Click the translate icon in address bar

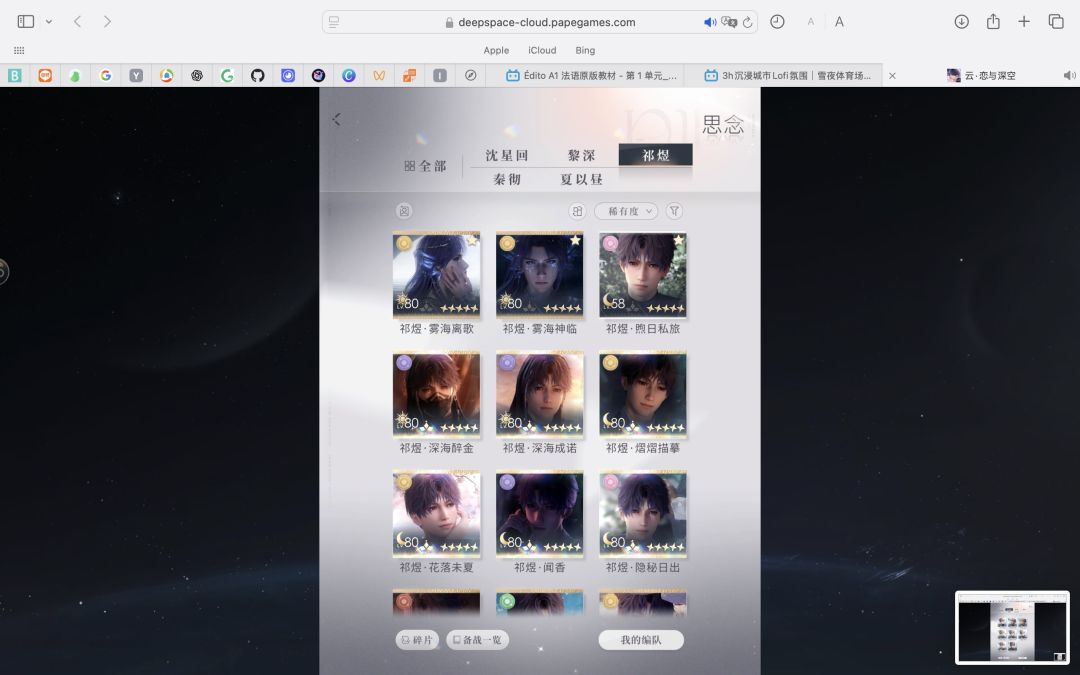click(729, 22)
